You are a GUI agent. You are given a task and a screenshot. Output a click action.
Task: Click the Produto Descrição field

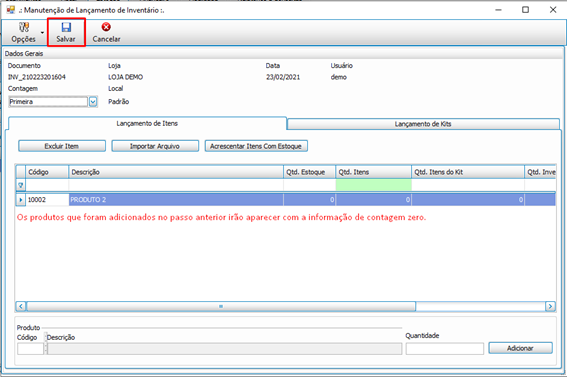coord(224,348)
